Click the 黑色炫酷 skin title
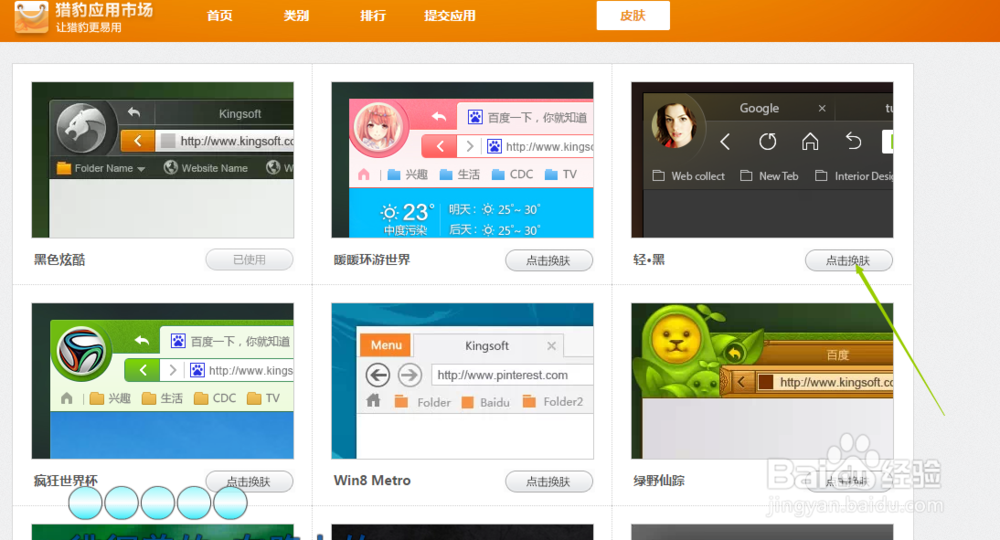 (x=59, y=259)
